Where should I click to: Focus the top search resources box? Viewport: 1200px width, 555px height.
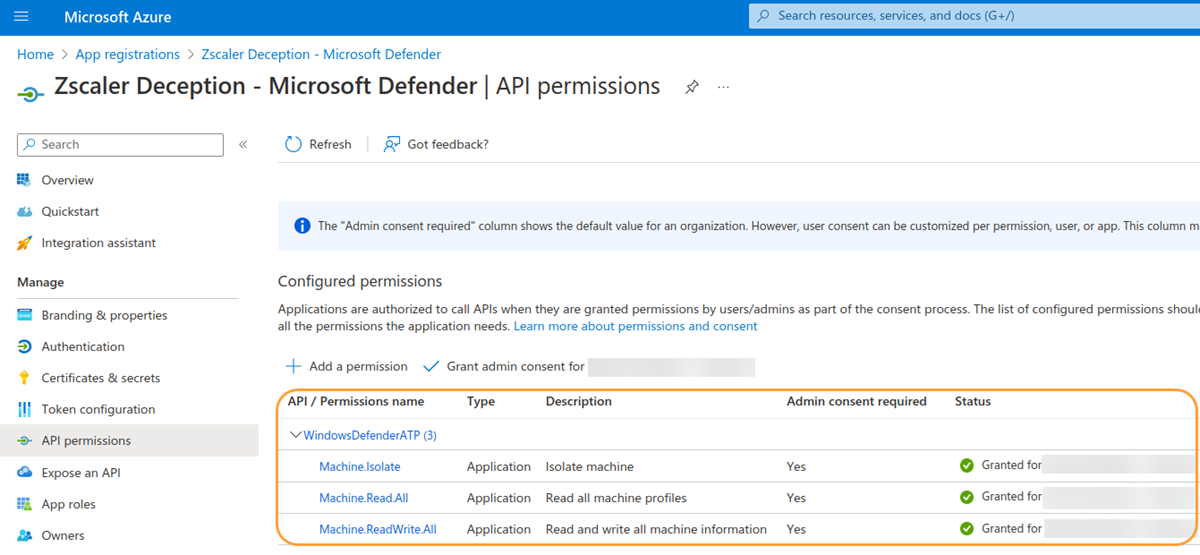click(x=974, y=16)
